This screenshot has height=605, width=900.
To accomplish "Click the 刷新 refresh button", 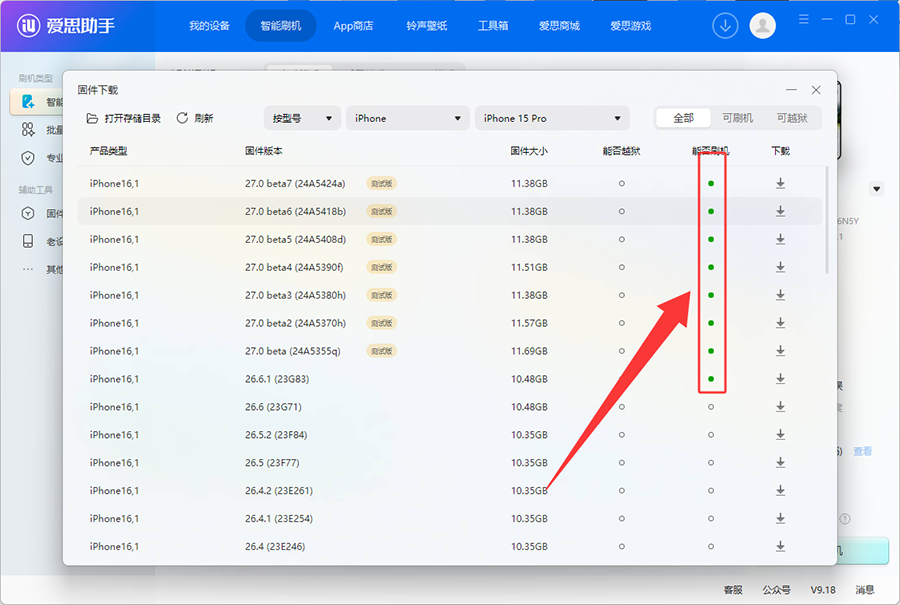I will click(195, 118).
